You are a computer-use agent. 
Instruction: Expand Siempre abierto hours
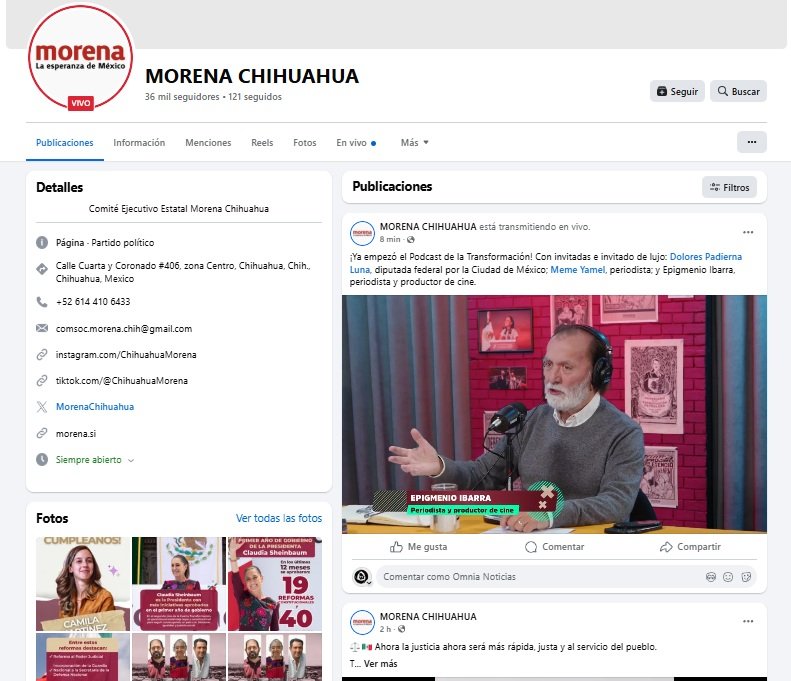coord(94,460)
